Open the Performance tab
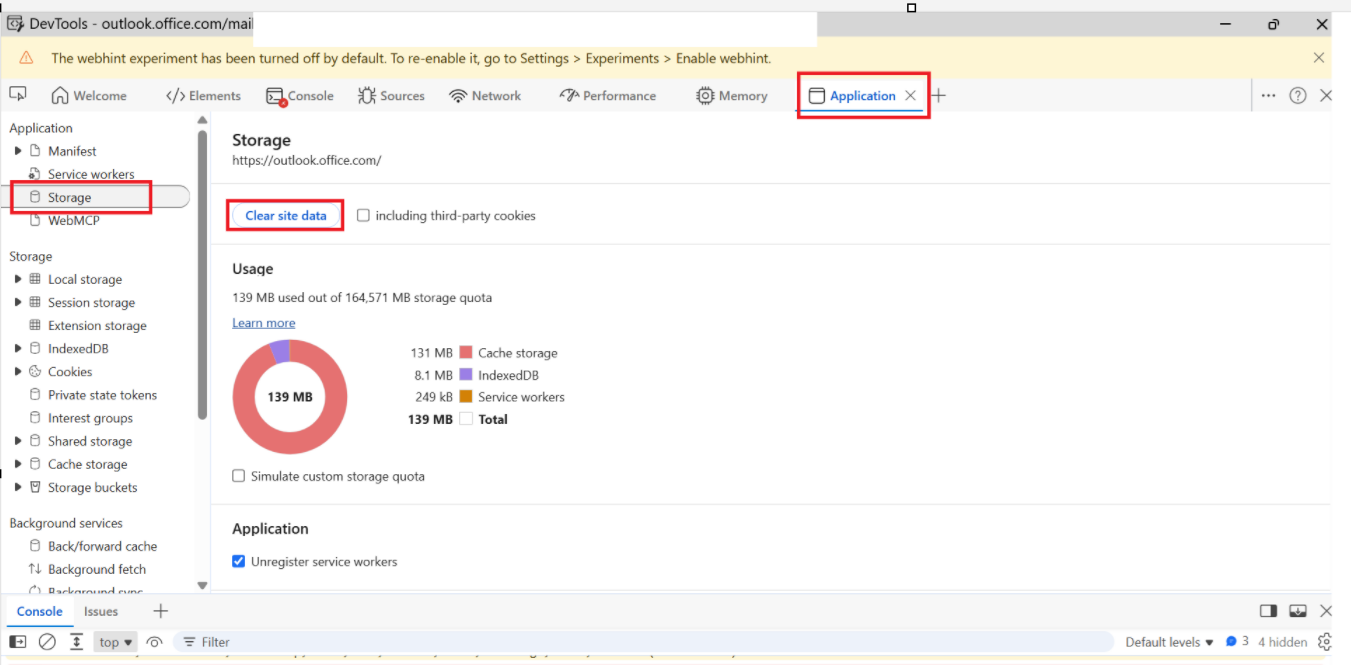 [608, 96]
